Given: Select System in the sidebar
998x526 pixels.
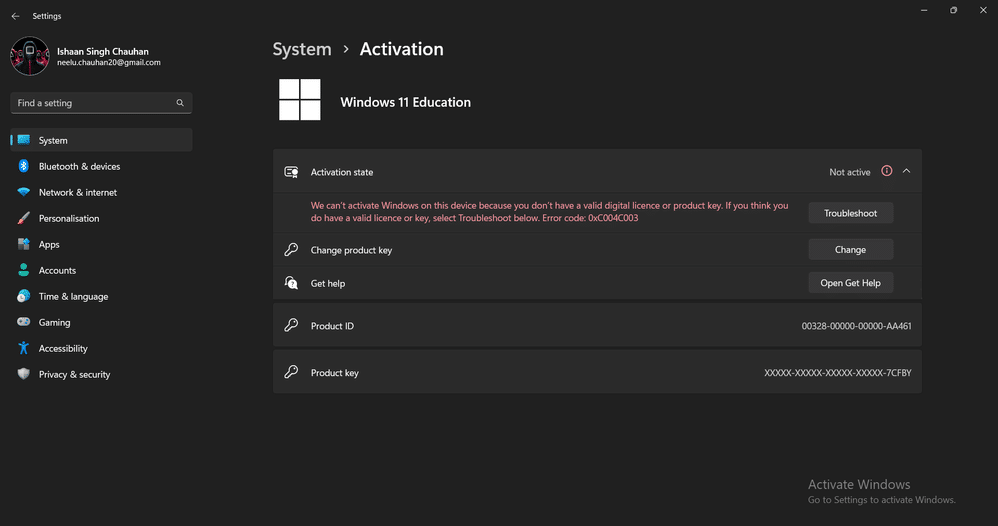Looking at the screenshot, I should 101,140.
